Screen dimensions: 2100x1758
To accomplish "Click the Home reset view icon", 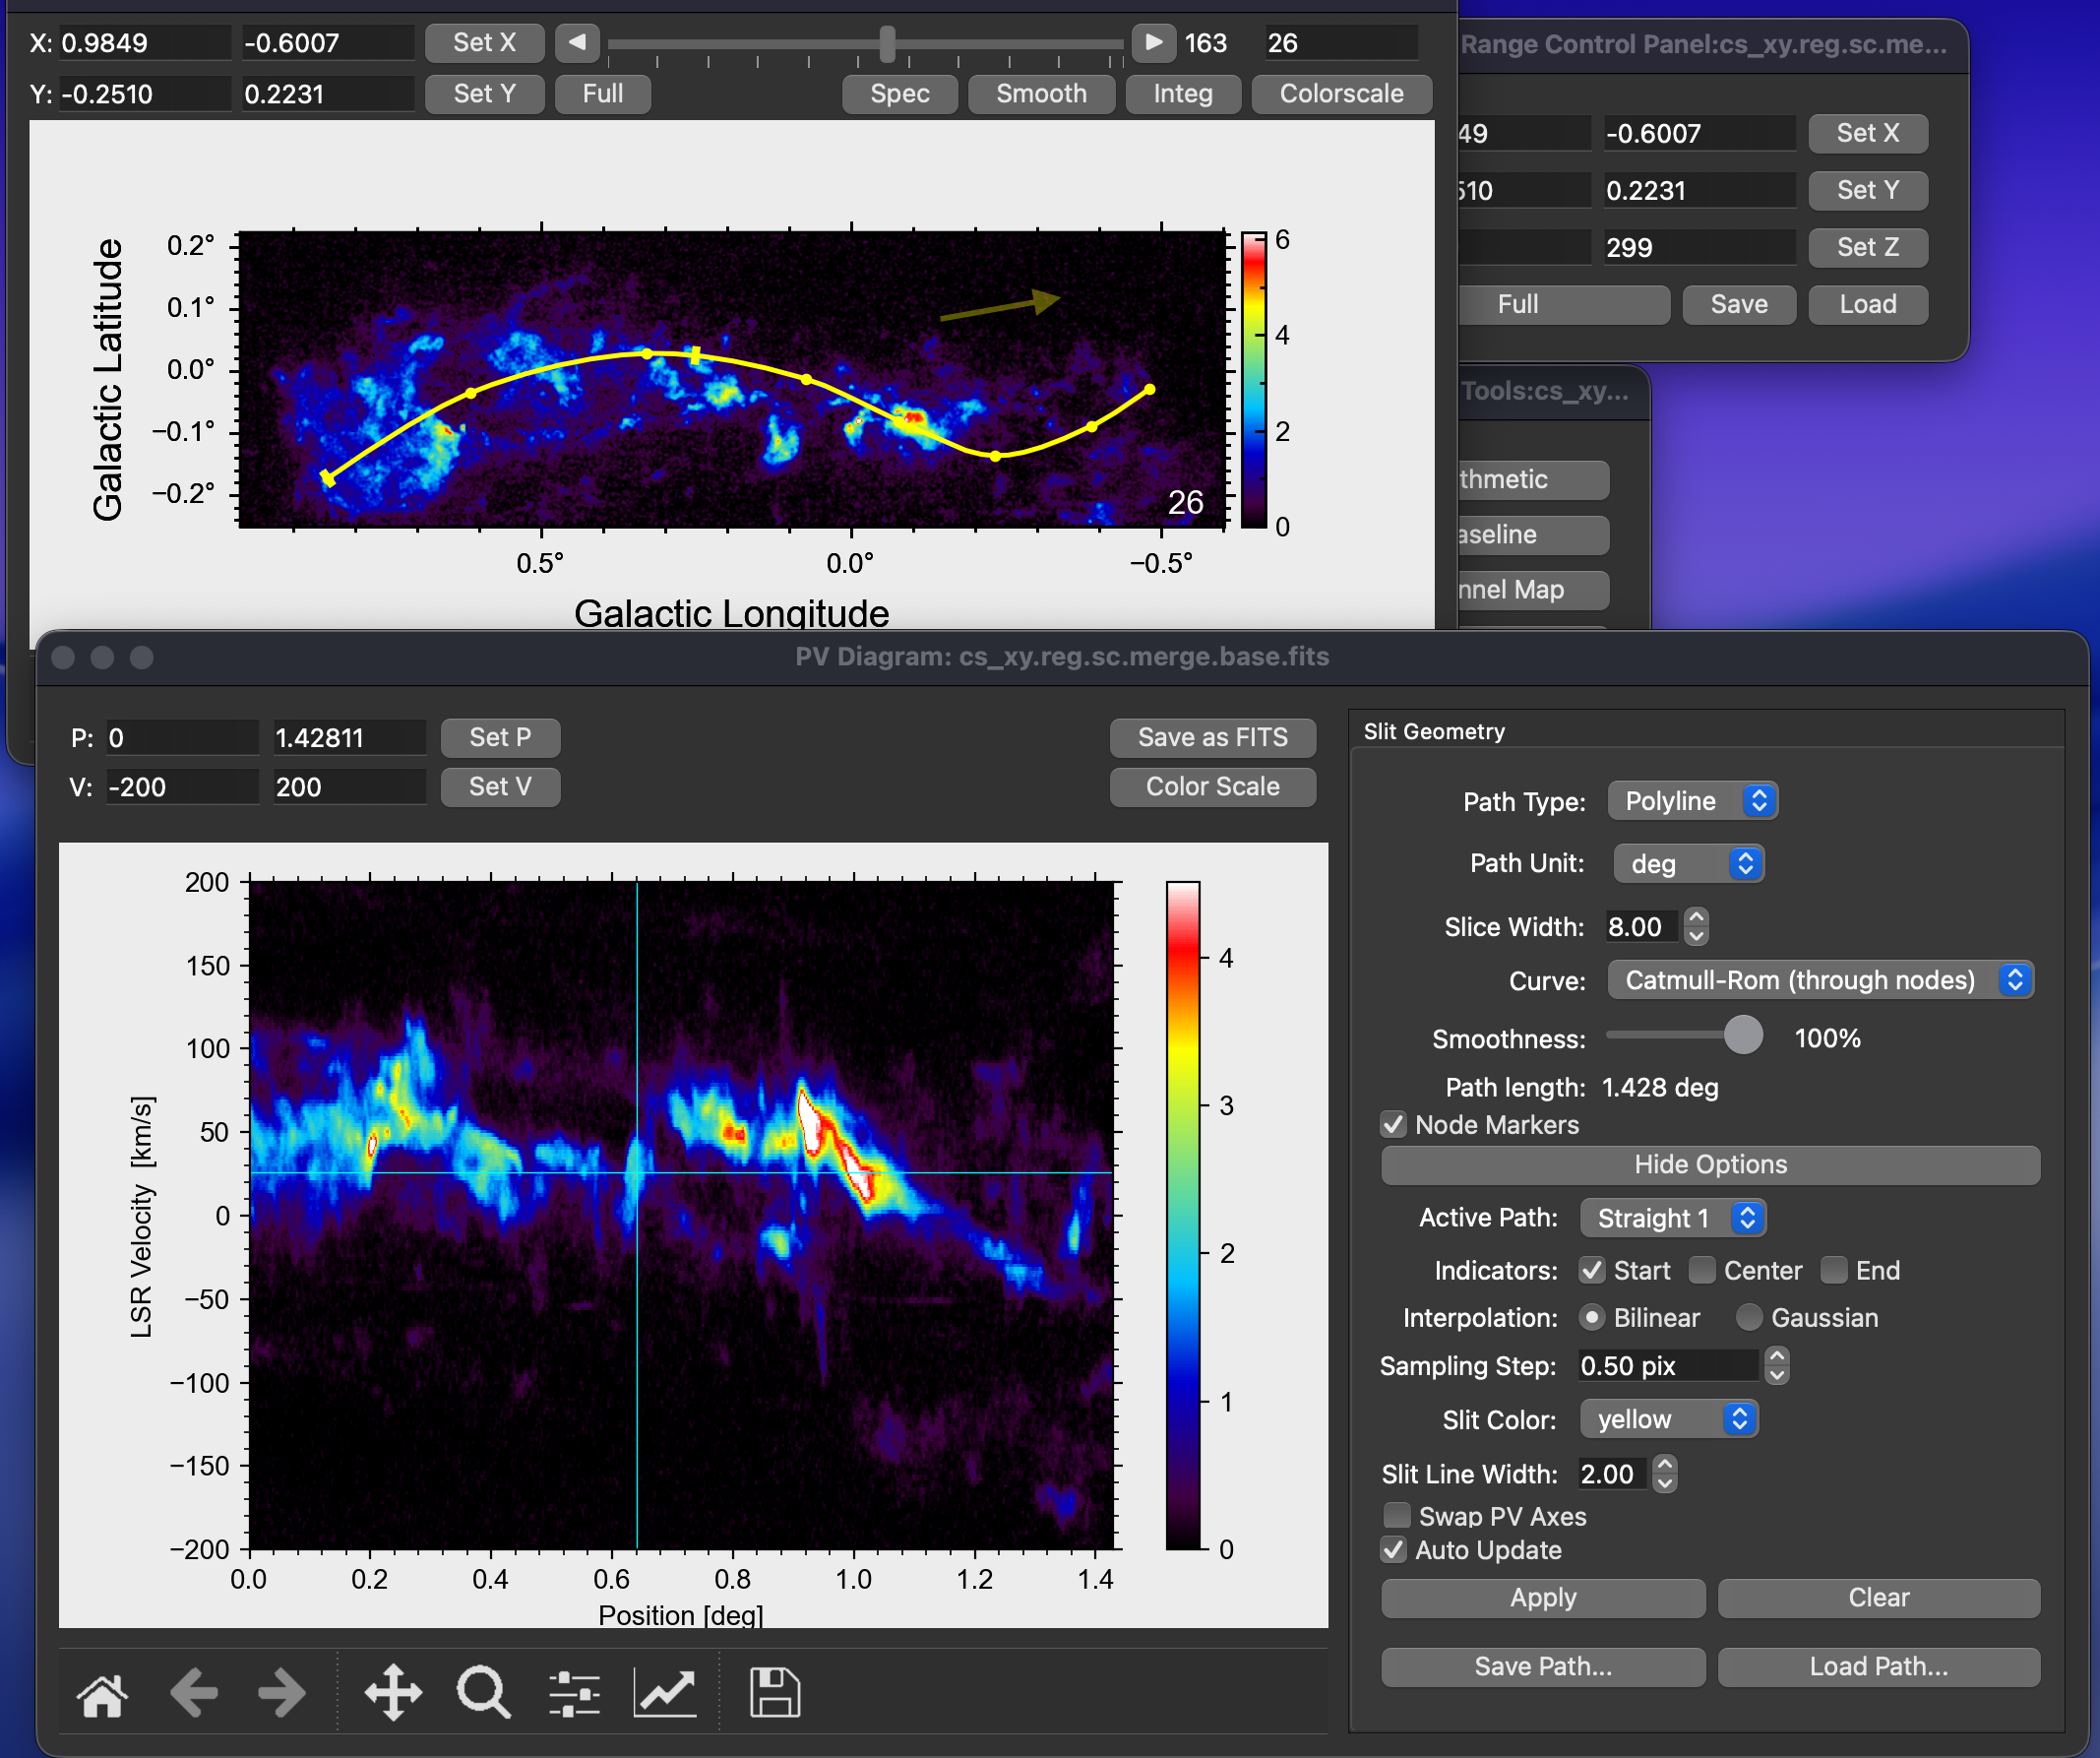I will [x=102, y=1694].
